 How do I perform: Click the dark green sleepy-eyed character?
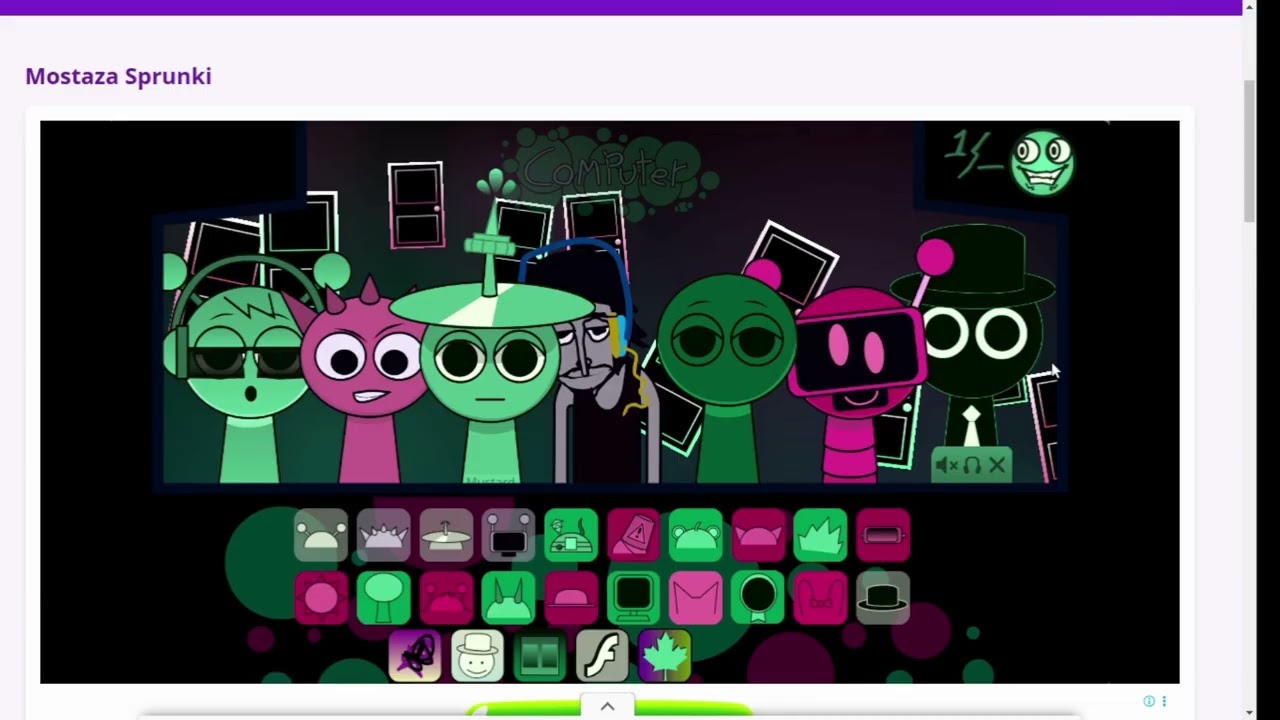click(x=727, y=380)
